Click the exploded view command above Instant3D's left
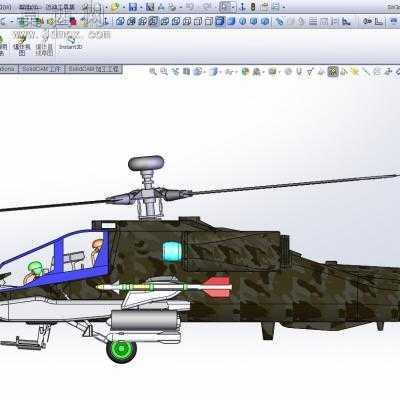Screen dimensions: 400x400 click(22, 45)
